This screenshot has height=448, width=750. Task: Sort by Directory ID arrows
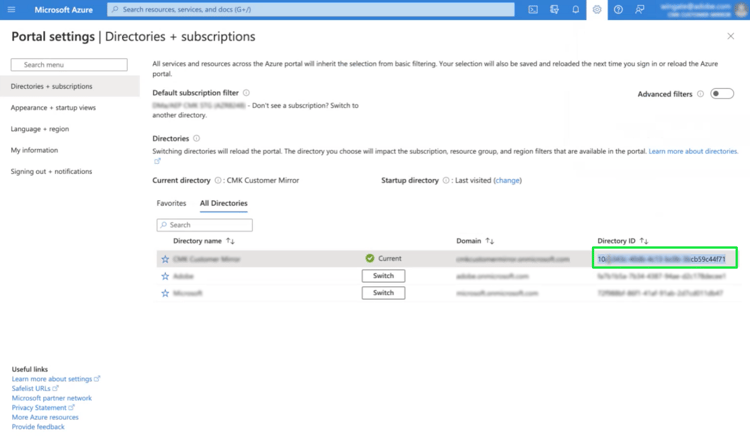[x=644, y=241]
